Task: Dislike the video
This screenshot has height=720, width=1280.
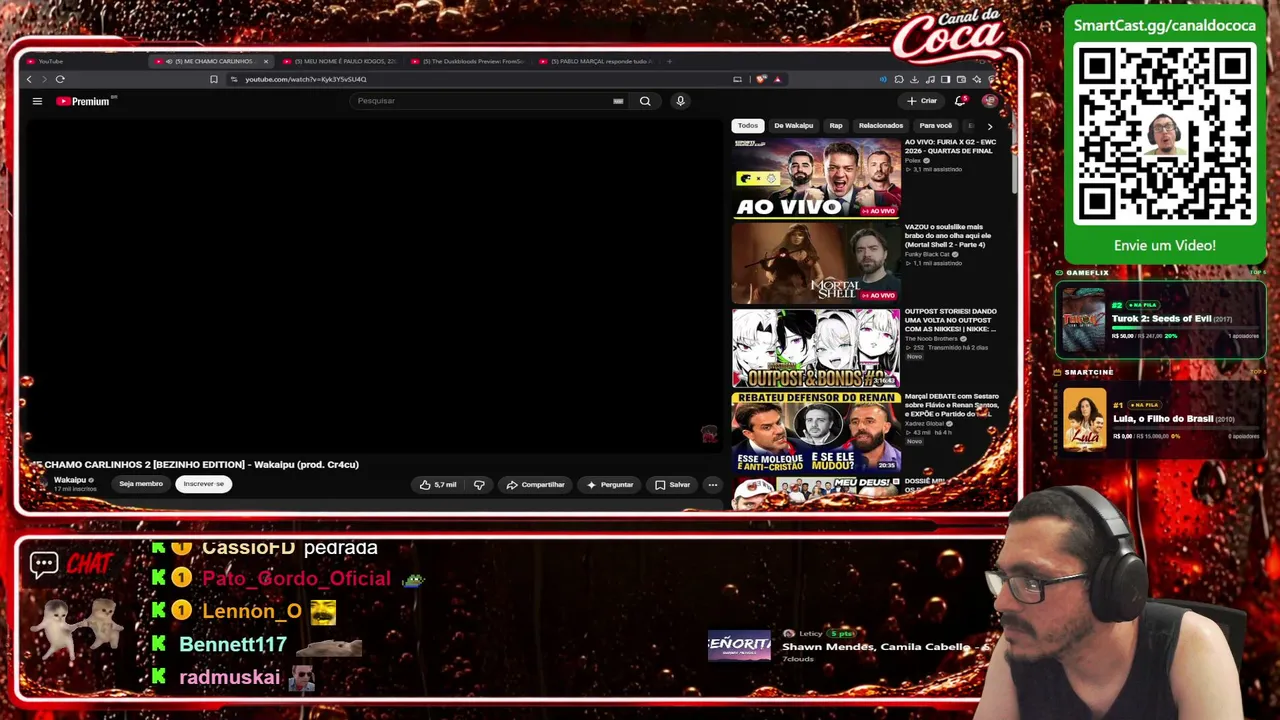Action: (479, 485)
